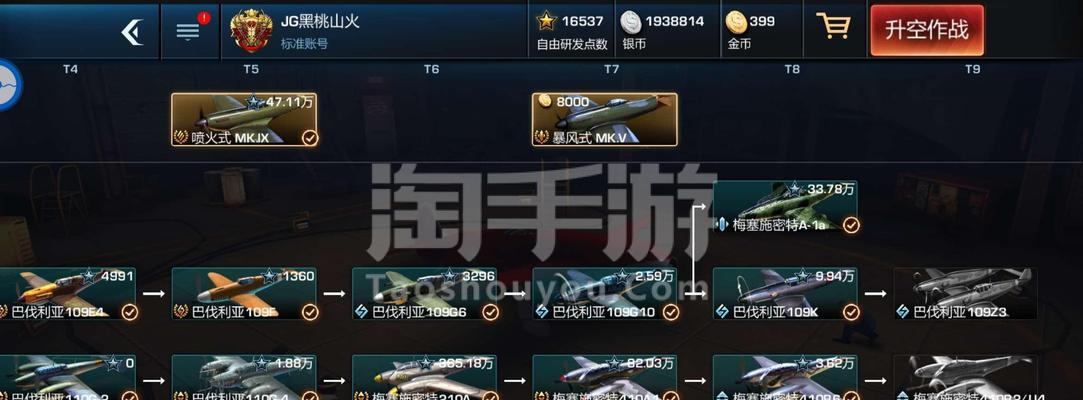Click checkmark on 喷火式 MK.IX card
Screen dimensions: 1083x400
click(310, 138)
